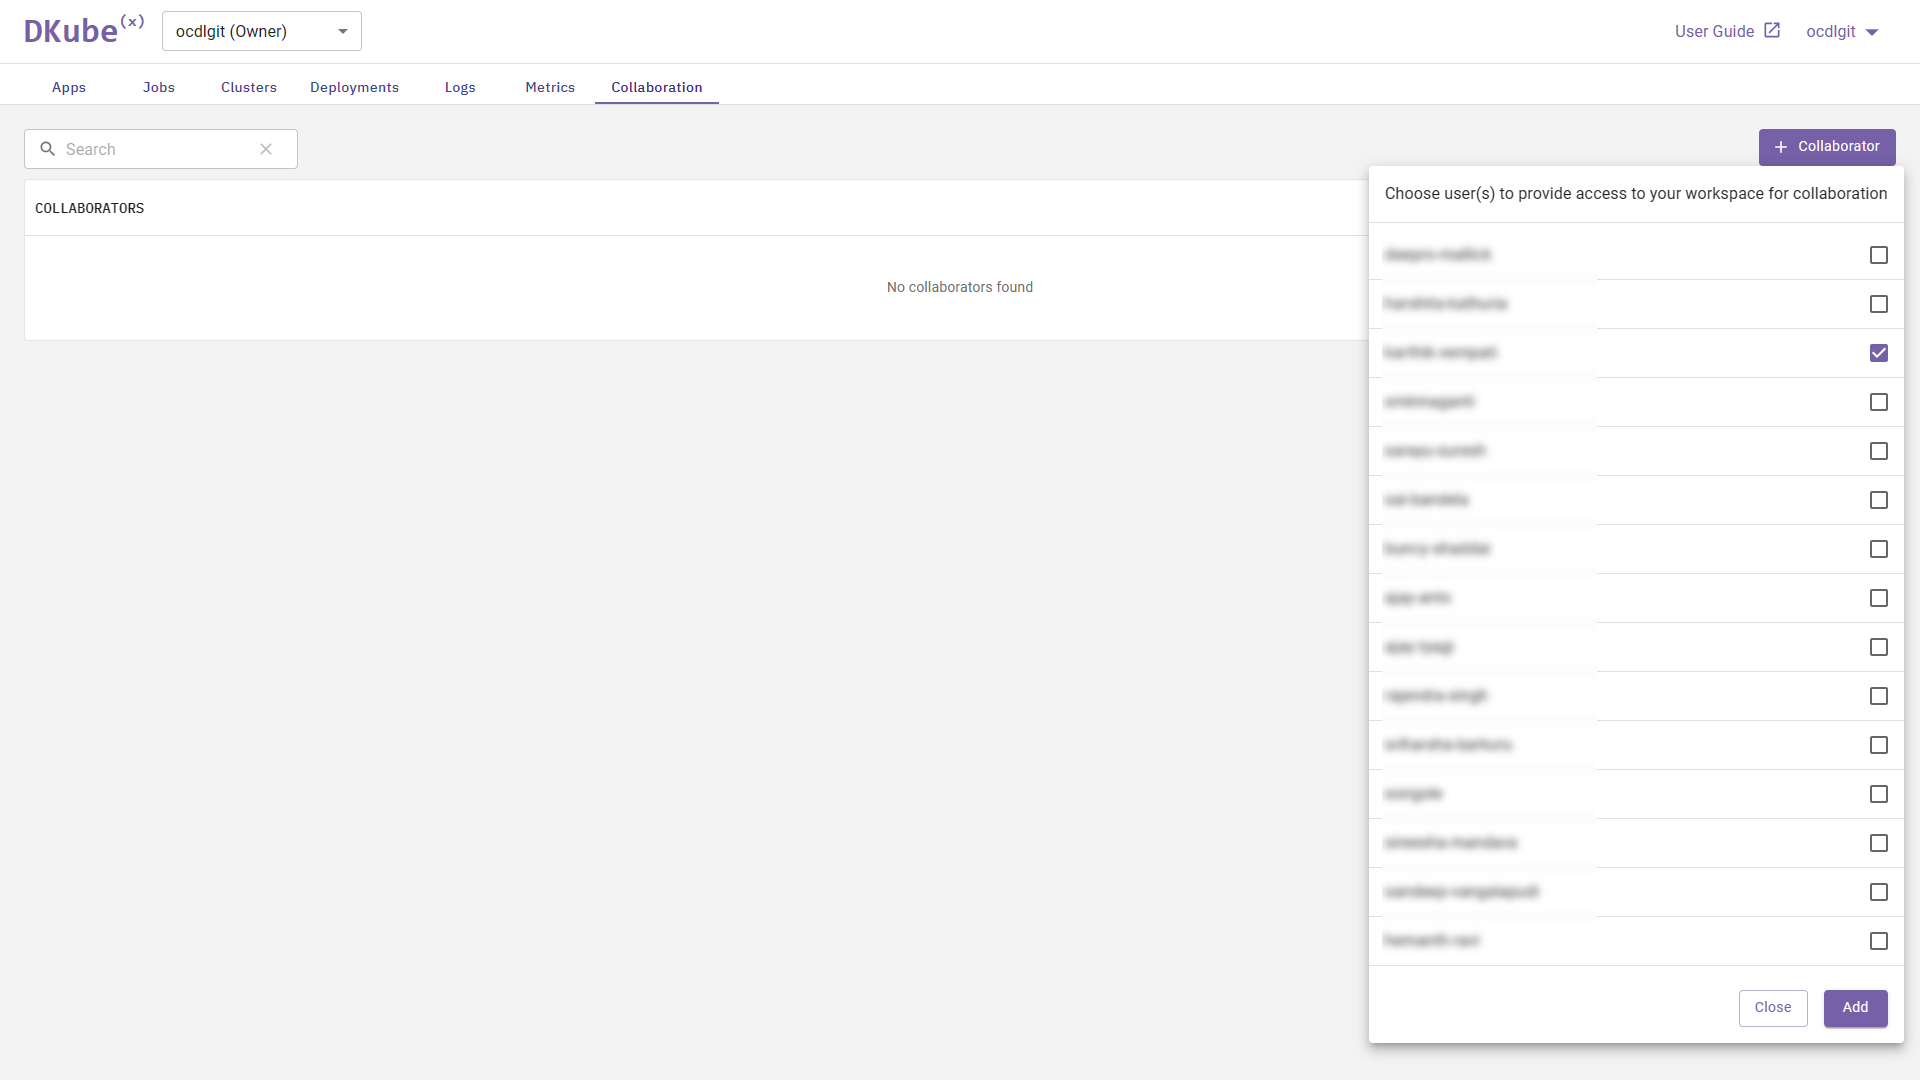Click the ocdlgit account name menu
Screen dimensions: 1920x1080
pos(1830,32)
